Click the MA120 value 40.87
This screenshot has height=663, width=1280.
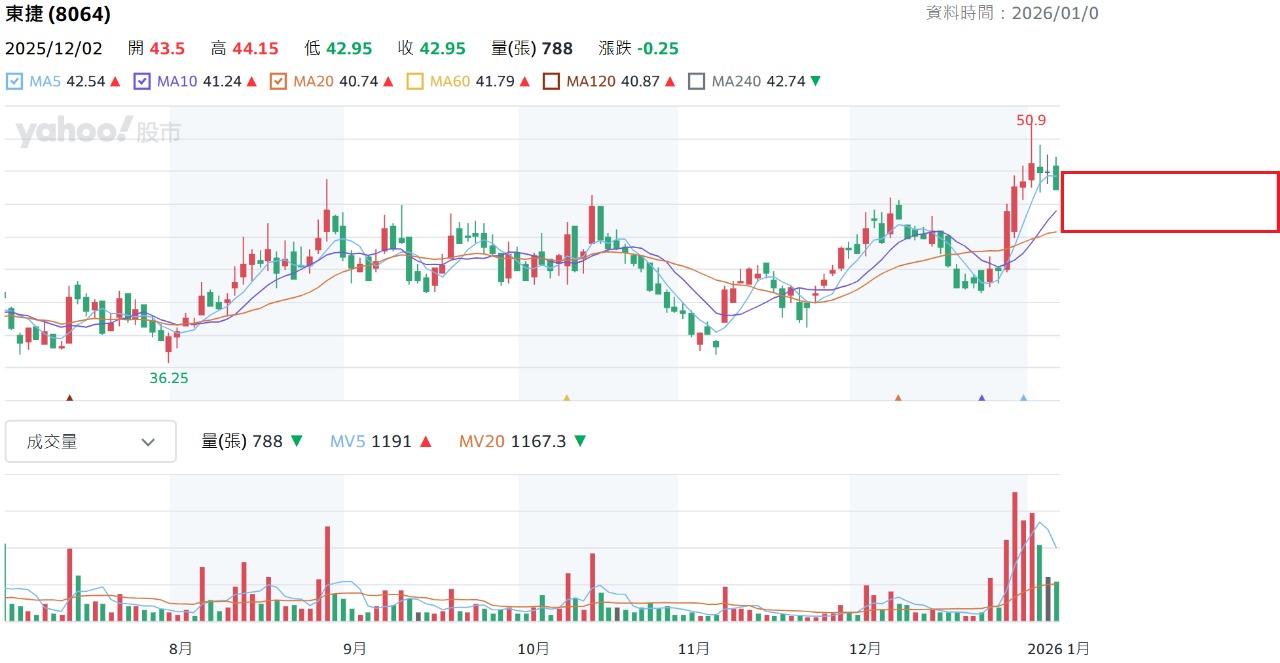tap(640, 81)
